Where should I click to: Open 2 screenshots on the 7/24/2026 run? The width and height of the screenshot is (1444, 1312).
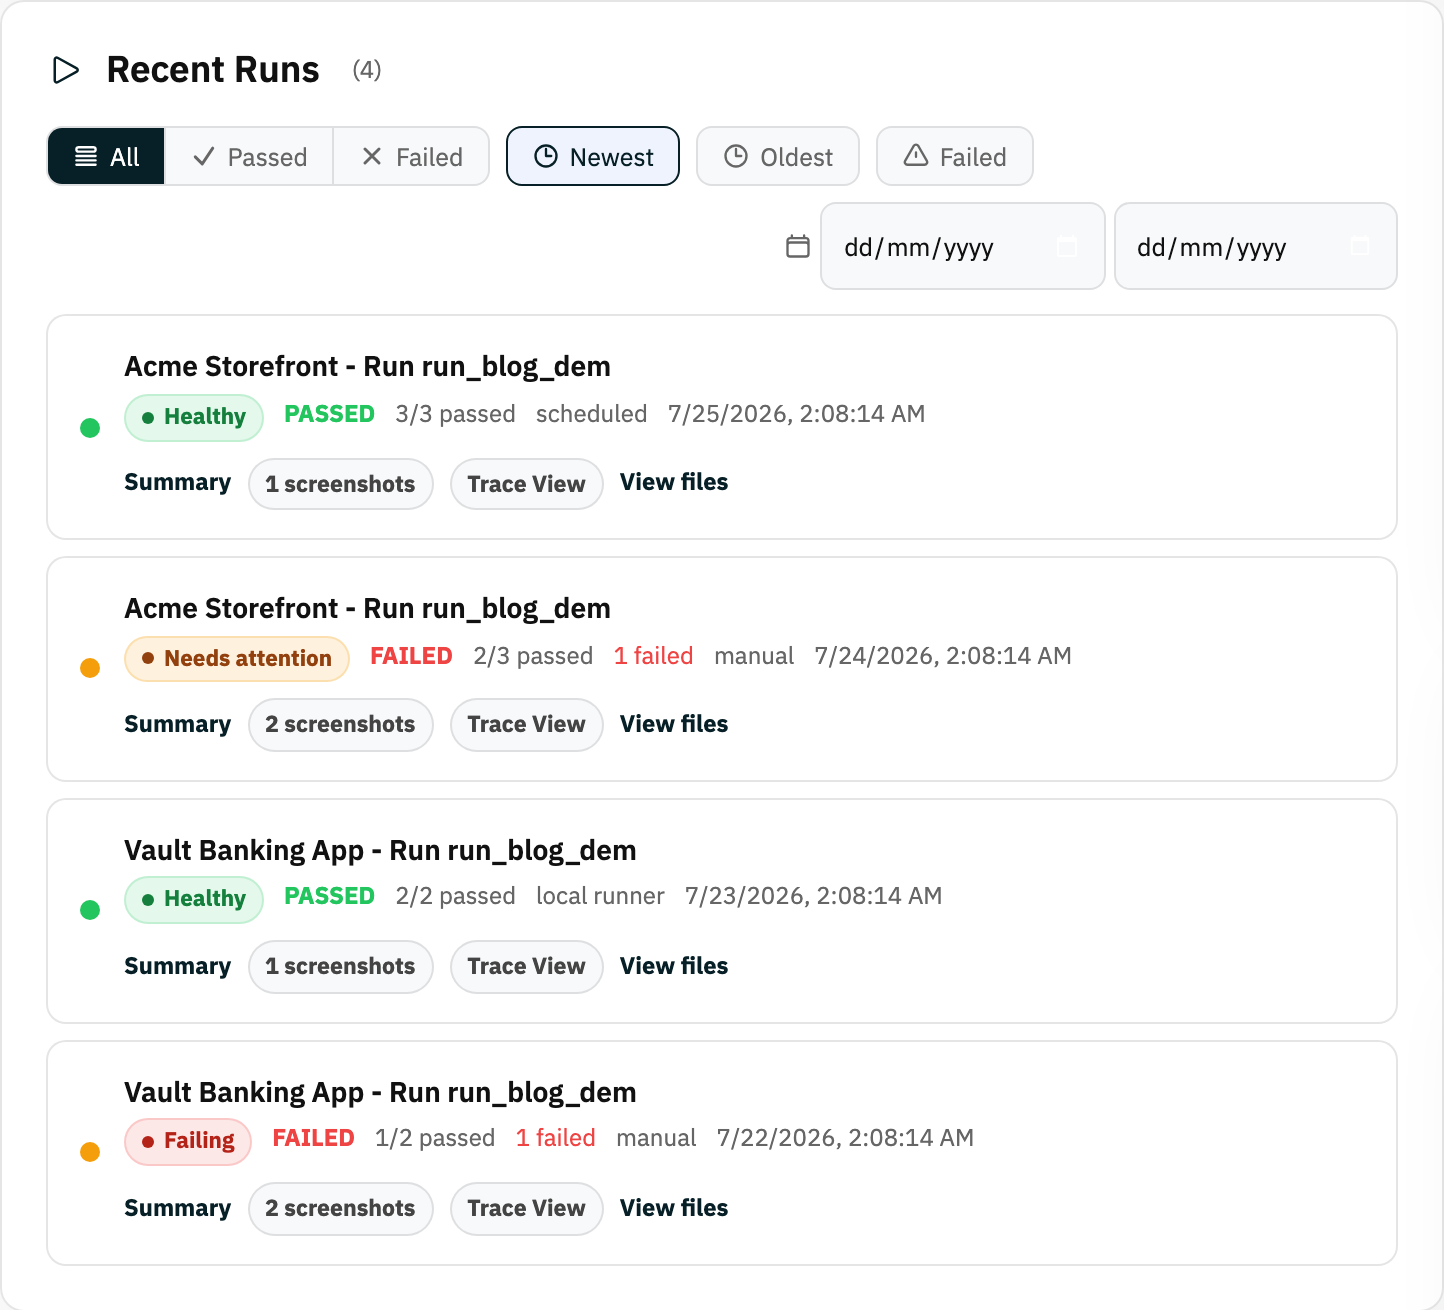(340, 725)
